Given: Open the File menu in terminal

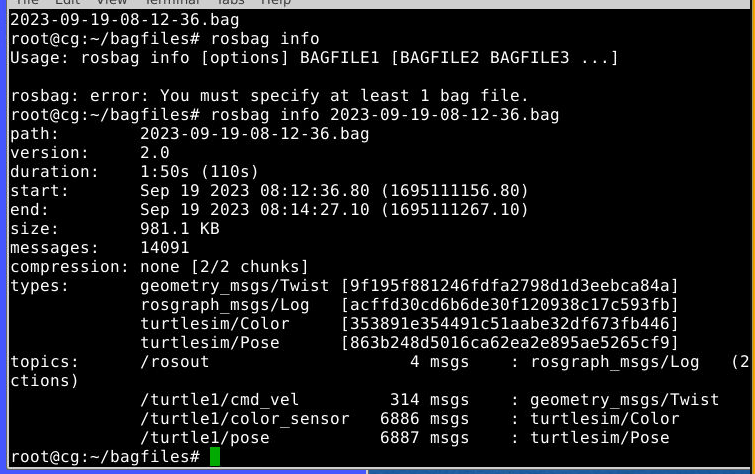Looking at the screenshot, I should click(x=27, y=2).
